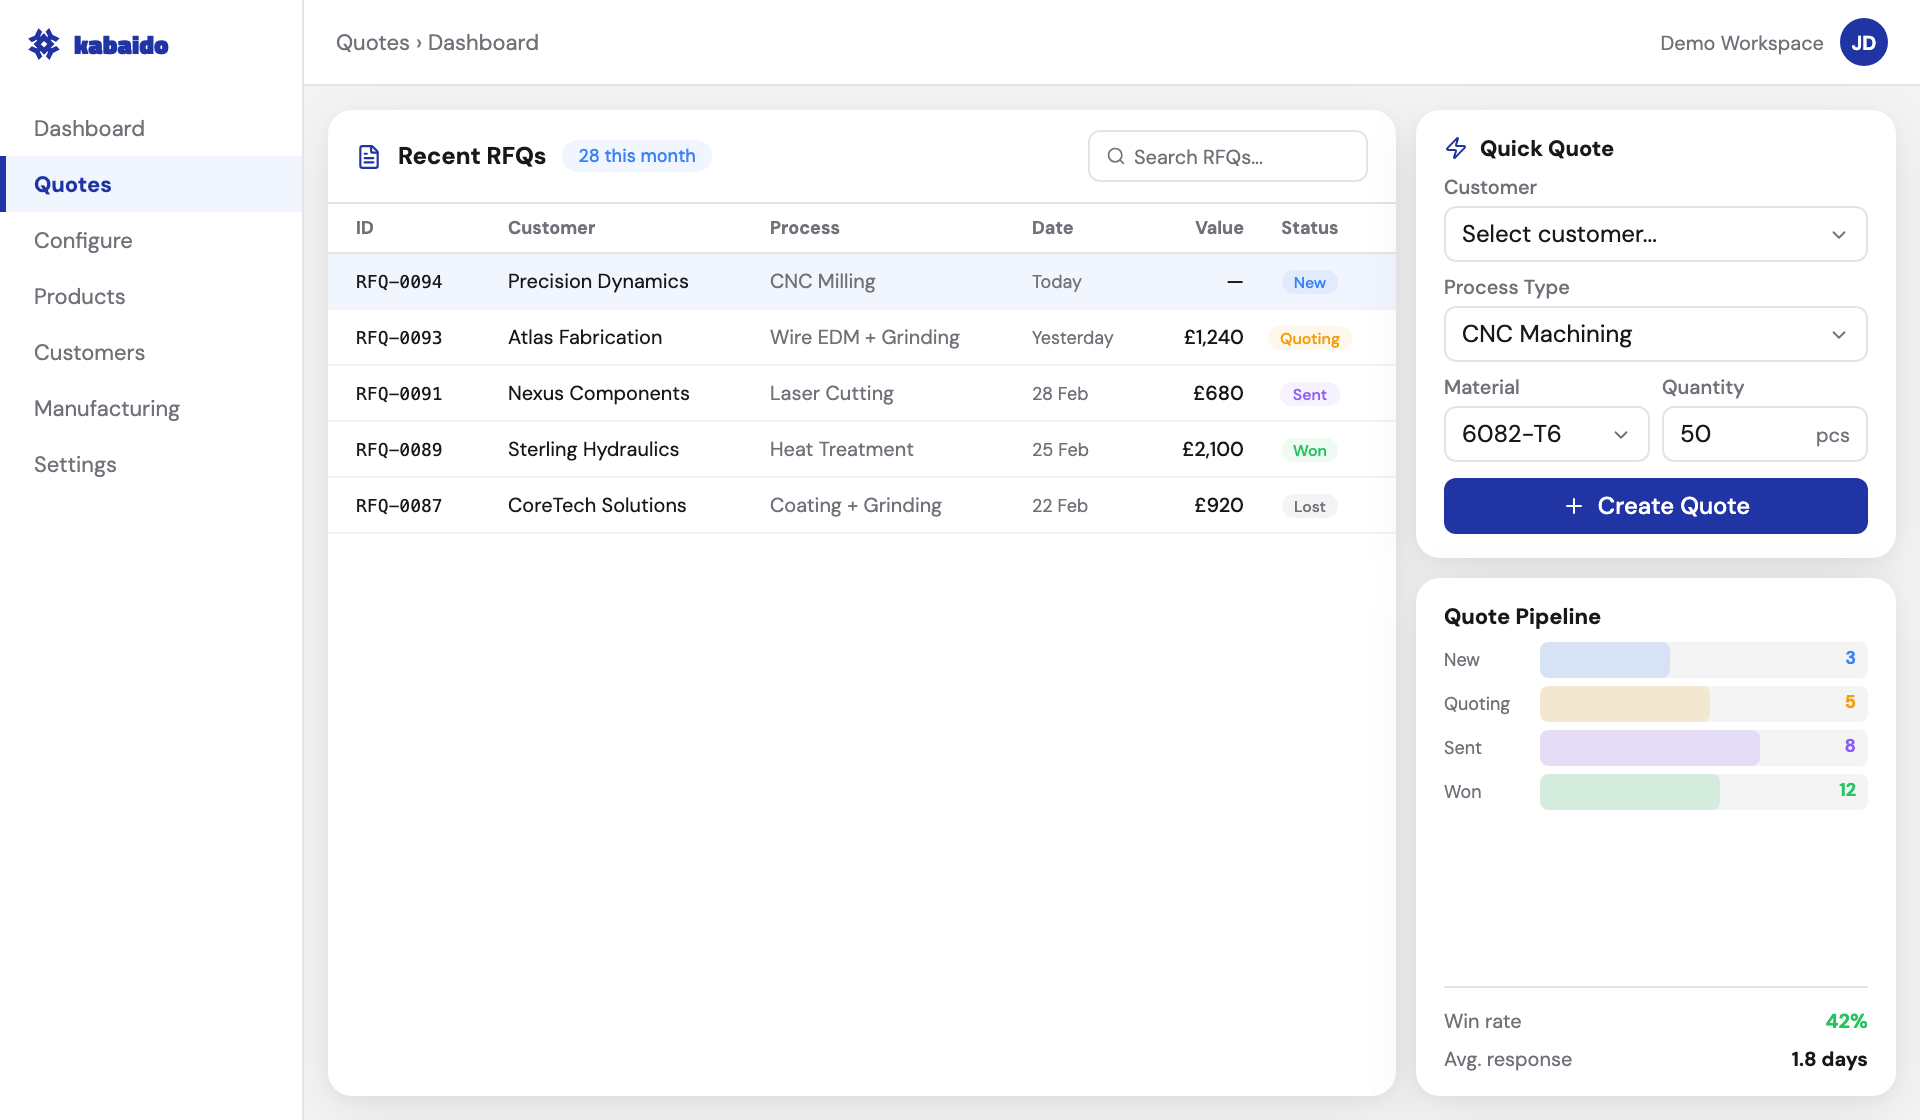Viewport: 1920px width, 1120px height.
Task: Navigate to Customers in the sidebar
Action: (x=89, y=352)
